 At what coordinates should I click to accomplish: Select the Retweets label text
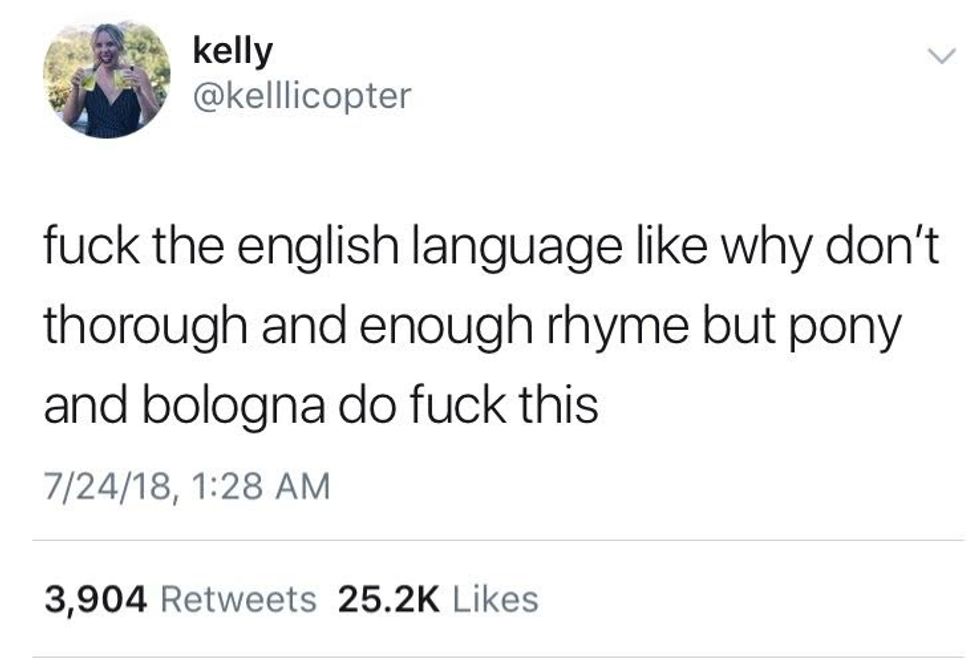pos(239,599)
